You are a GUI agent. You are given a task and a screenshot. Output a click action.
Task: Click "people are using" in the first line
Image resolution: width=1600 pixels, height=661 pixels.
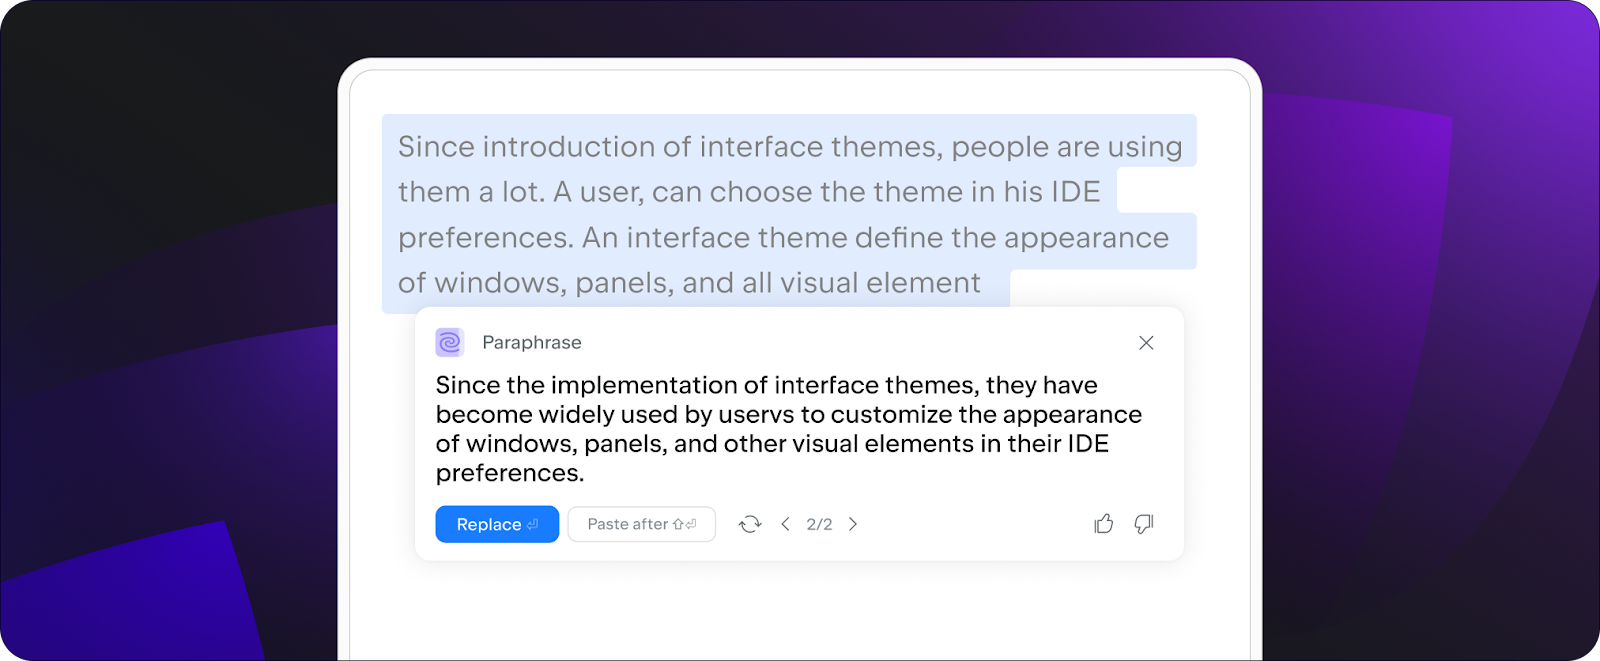click(x=1067, y=147)
